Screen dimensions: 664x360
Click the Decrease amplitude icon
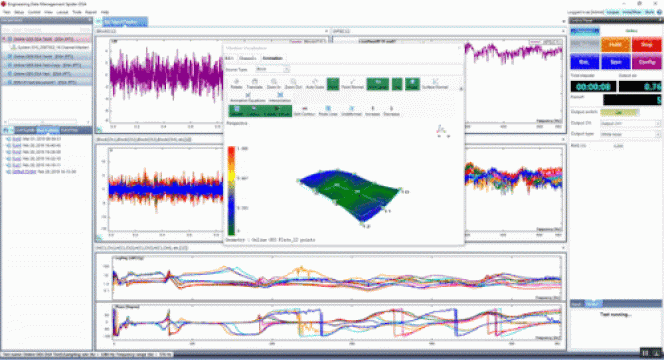point(391,111)
